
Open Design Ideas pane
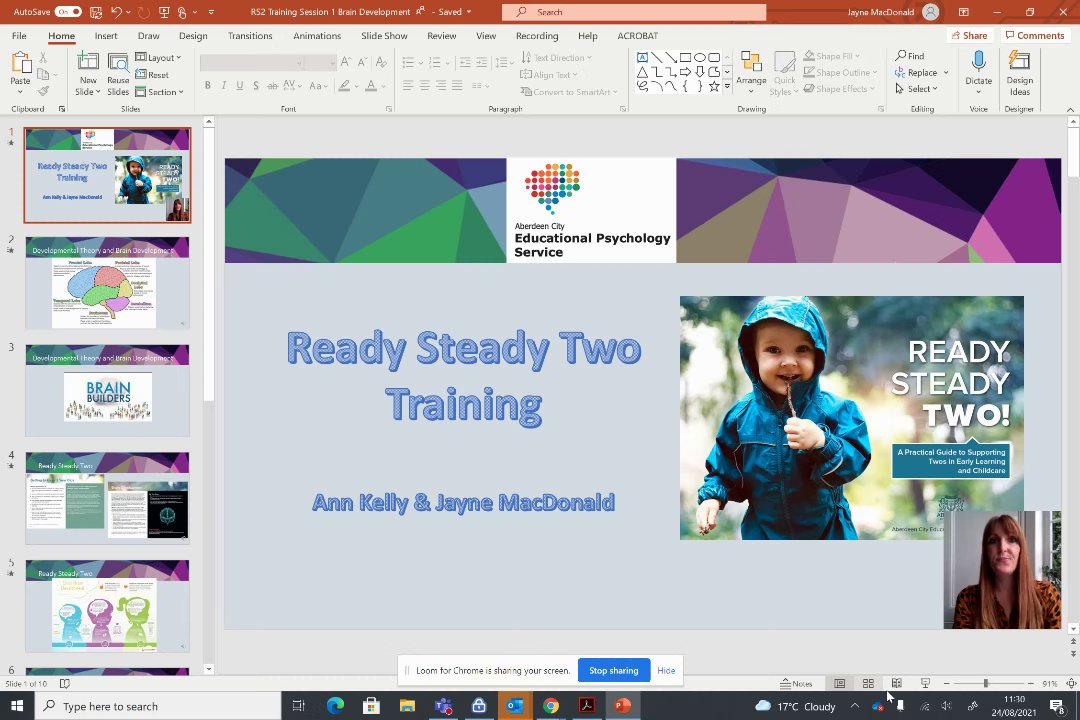click(x=1019, y=72)
